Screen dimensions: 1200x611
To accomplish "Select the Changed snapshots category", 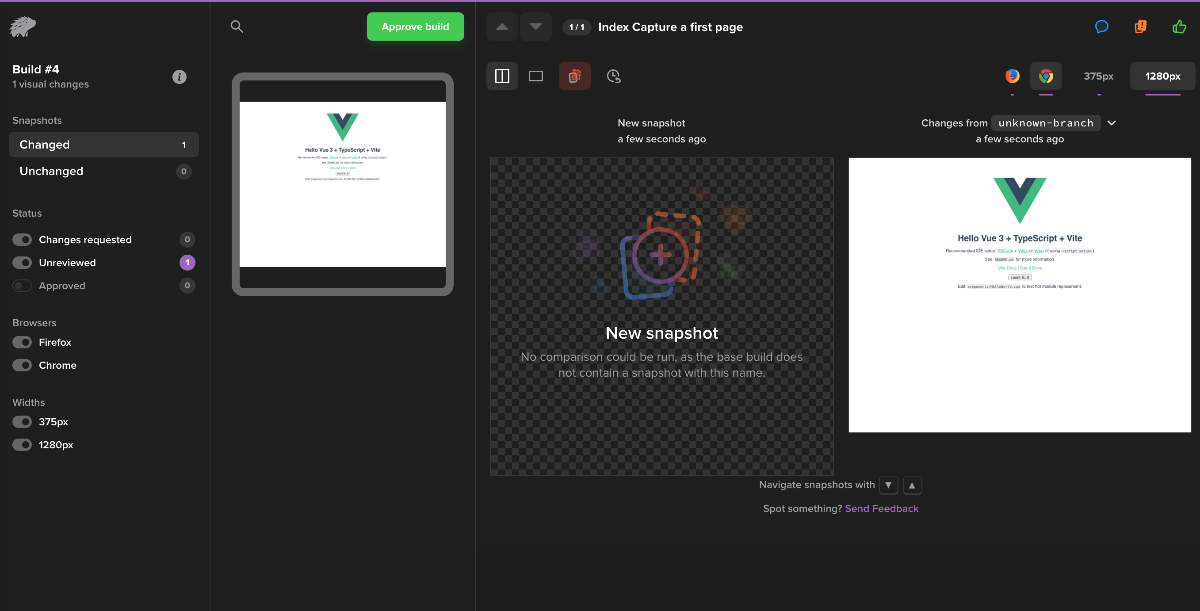I will 104,145.
